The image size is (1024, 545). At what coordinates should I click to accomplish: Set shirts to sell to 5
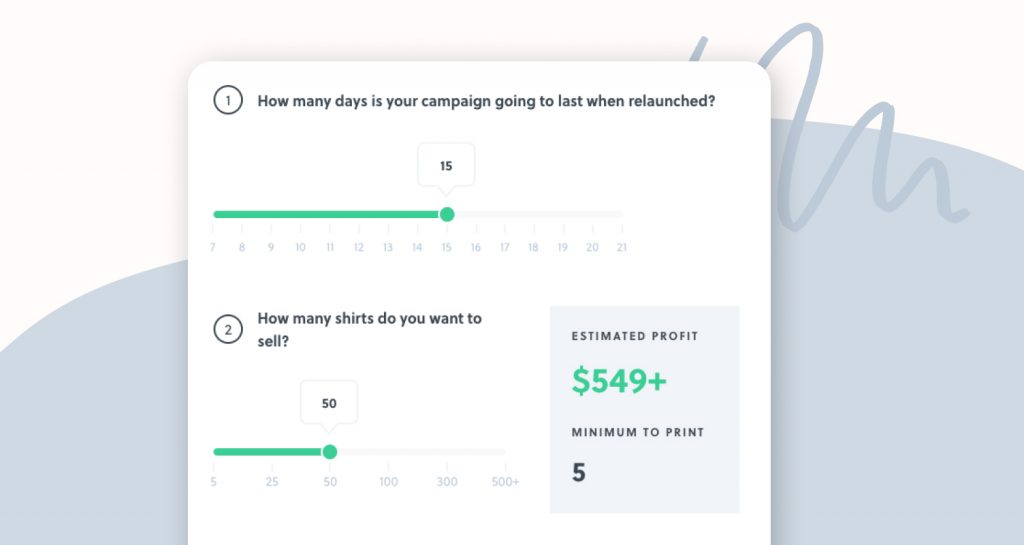point(214,482)
